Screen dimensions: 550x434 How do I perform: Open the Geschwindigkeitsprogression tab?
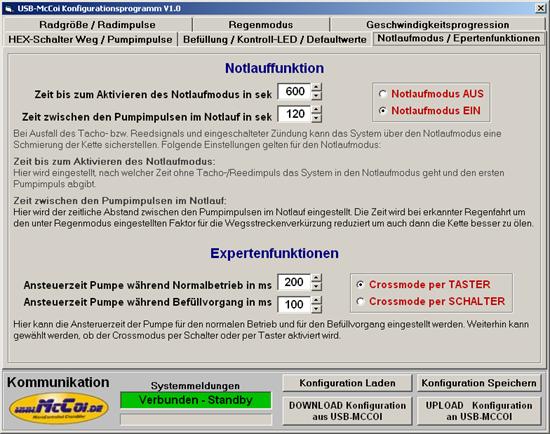pos(437,25)
